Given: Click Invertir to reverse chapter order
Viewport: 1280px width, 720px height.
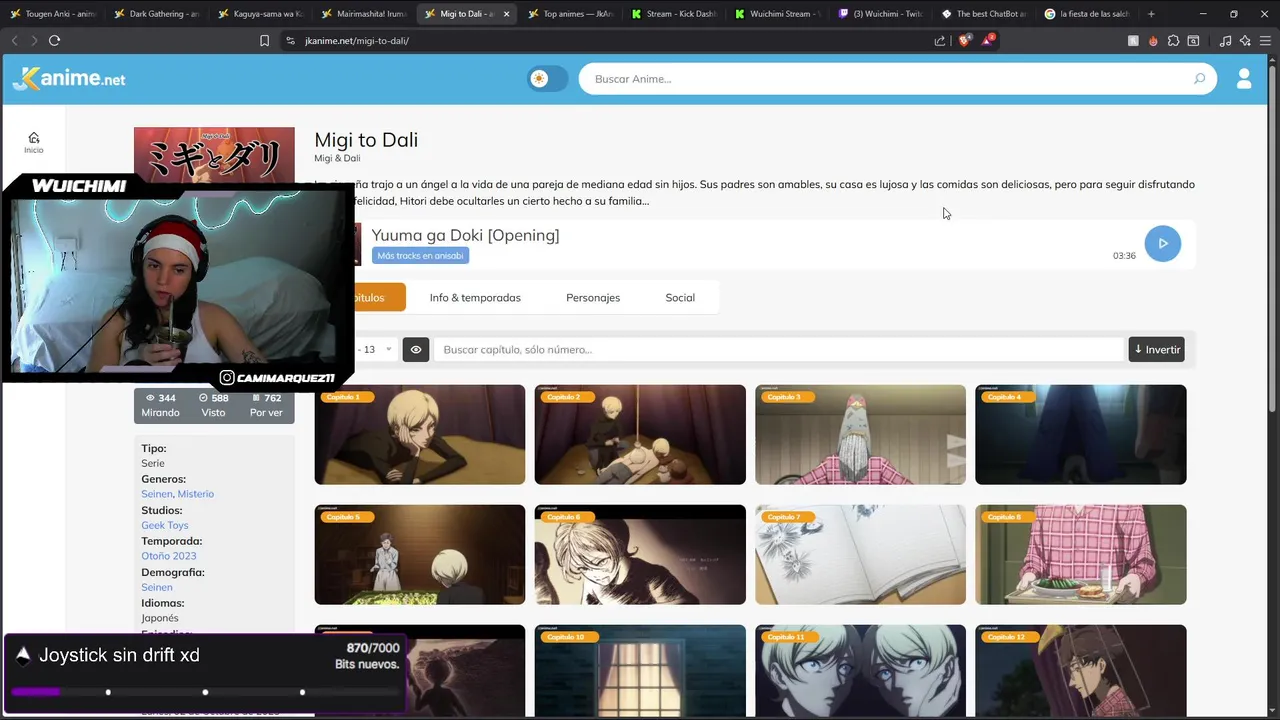Looking at the screenshot, I should [1157, 349].
